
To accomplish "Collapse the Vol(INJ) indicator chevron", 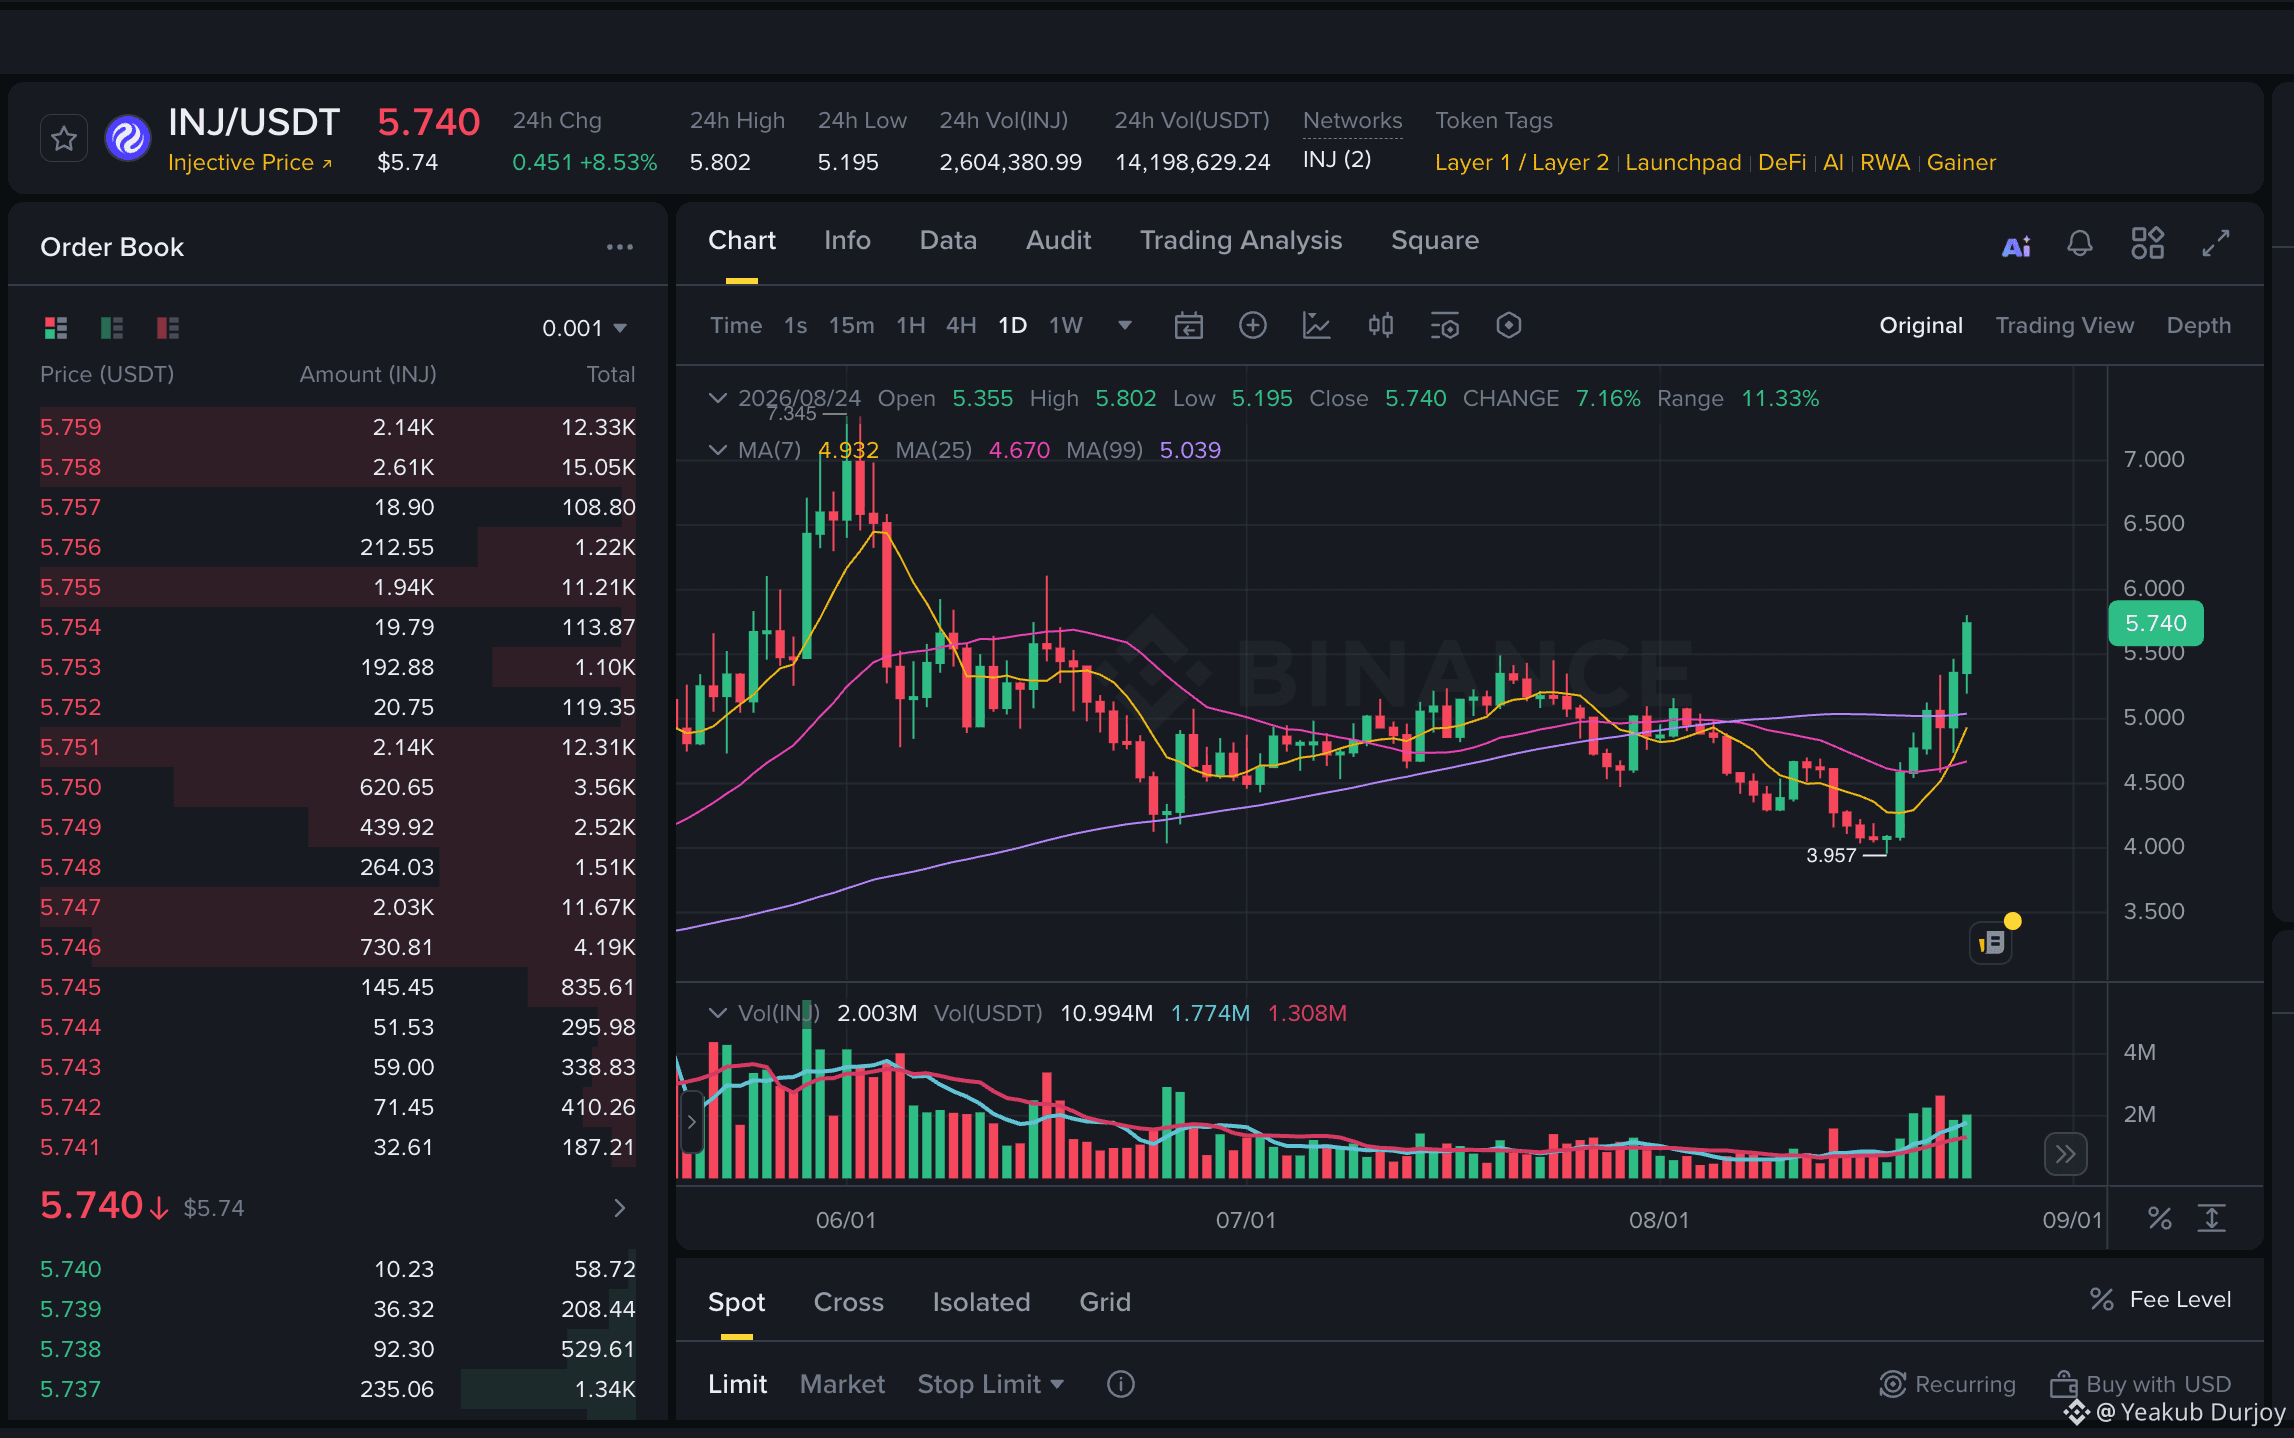I will 717,1013.
